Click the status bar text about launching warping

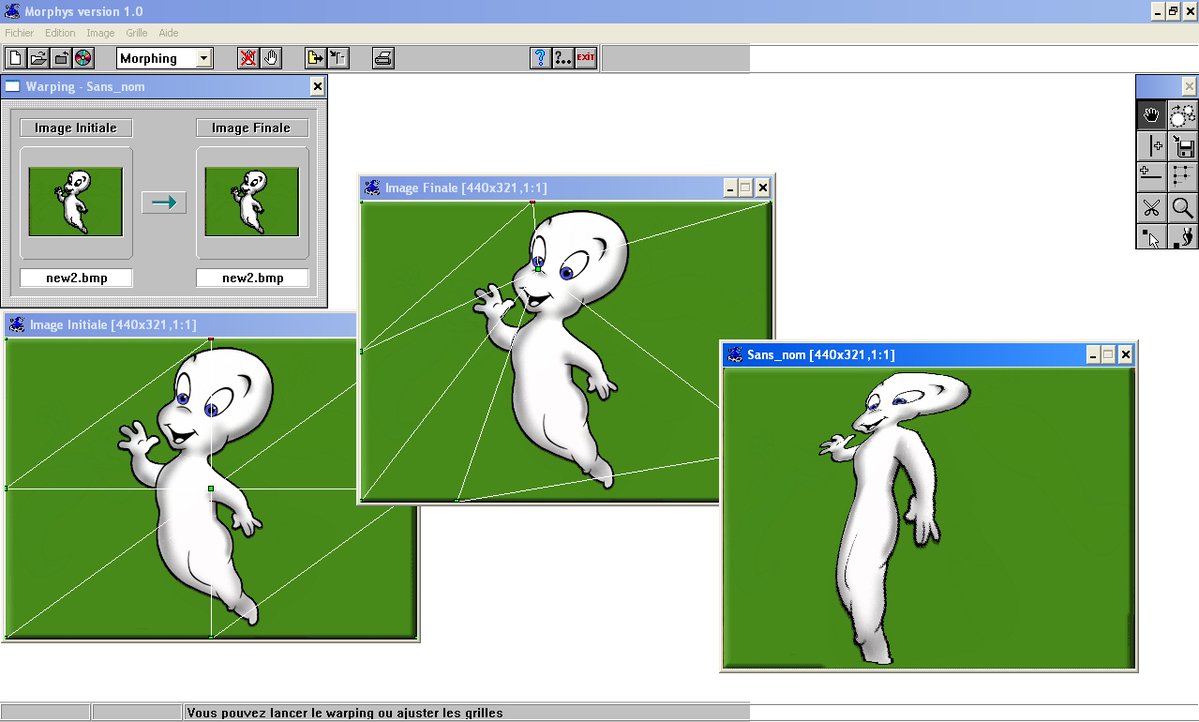coord(344,713)
